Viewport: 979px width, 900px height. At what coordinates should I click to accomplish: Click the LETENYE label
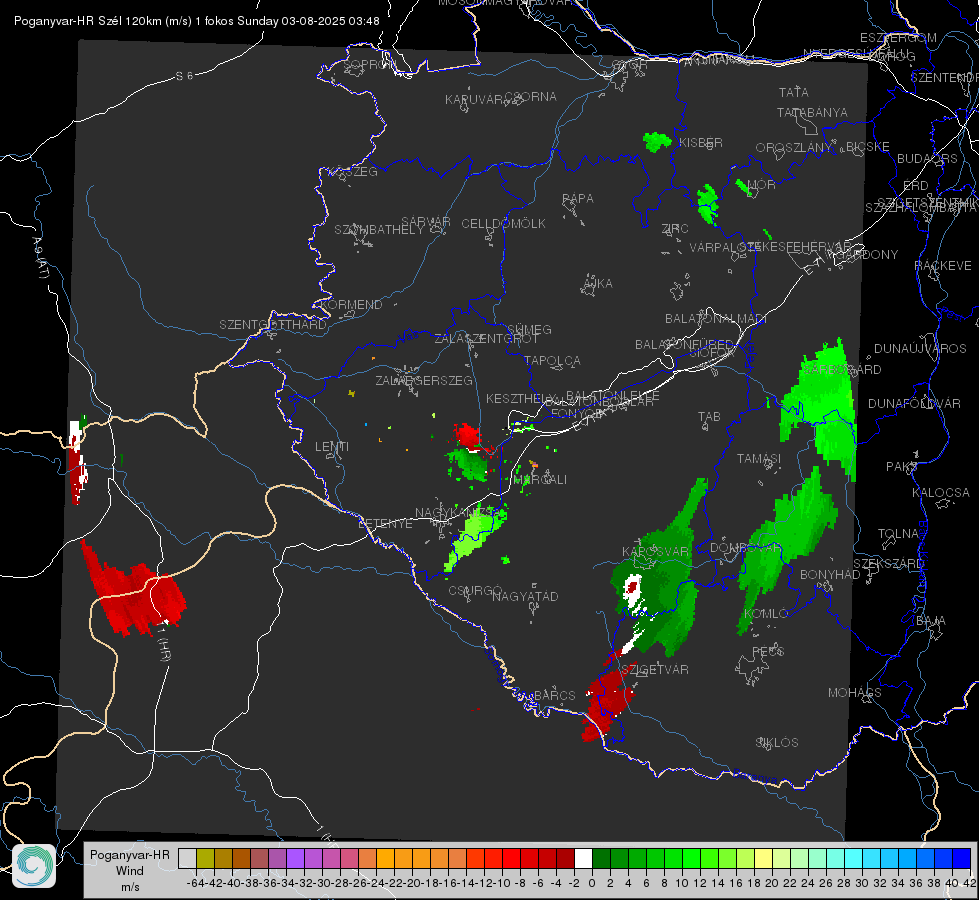(x=385, y=523)
